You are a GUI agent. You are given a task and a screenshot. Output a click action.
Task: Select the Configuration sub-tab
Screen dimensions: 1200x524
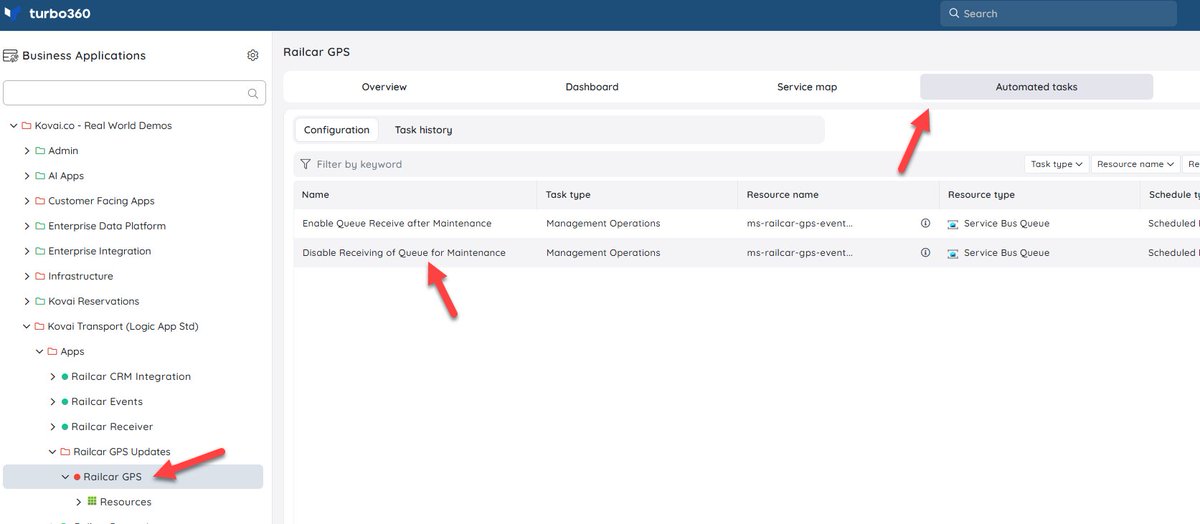[x=337, y=130]
